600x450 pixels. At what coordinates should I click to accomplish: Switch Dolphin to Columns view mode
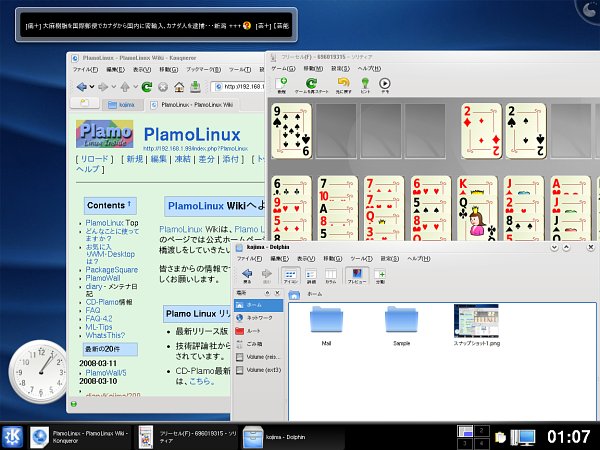331,276
